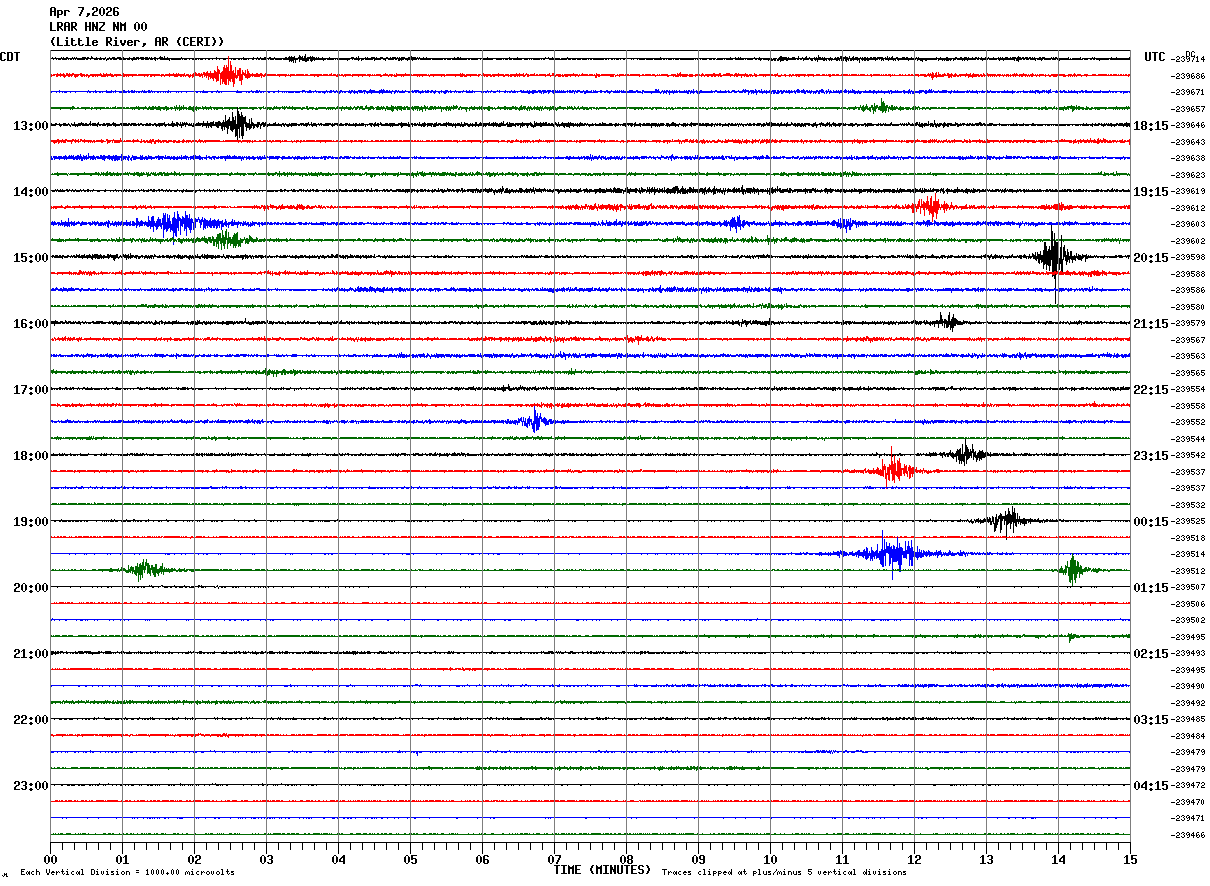Click the black burst near minute 13 on 19:00 trace

pos(1008,520)
